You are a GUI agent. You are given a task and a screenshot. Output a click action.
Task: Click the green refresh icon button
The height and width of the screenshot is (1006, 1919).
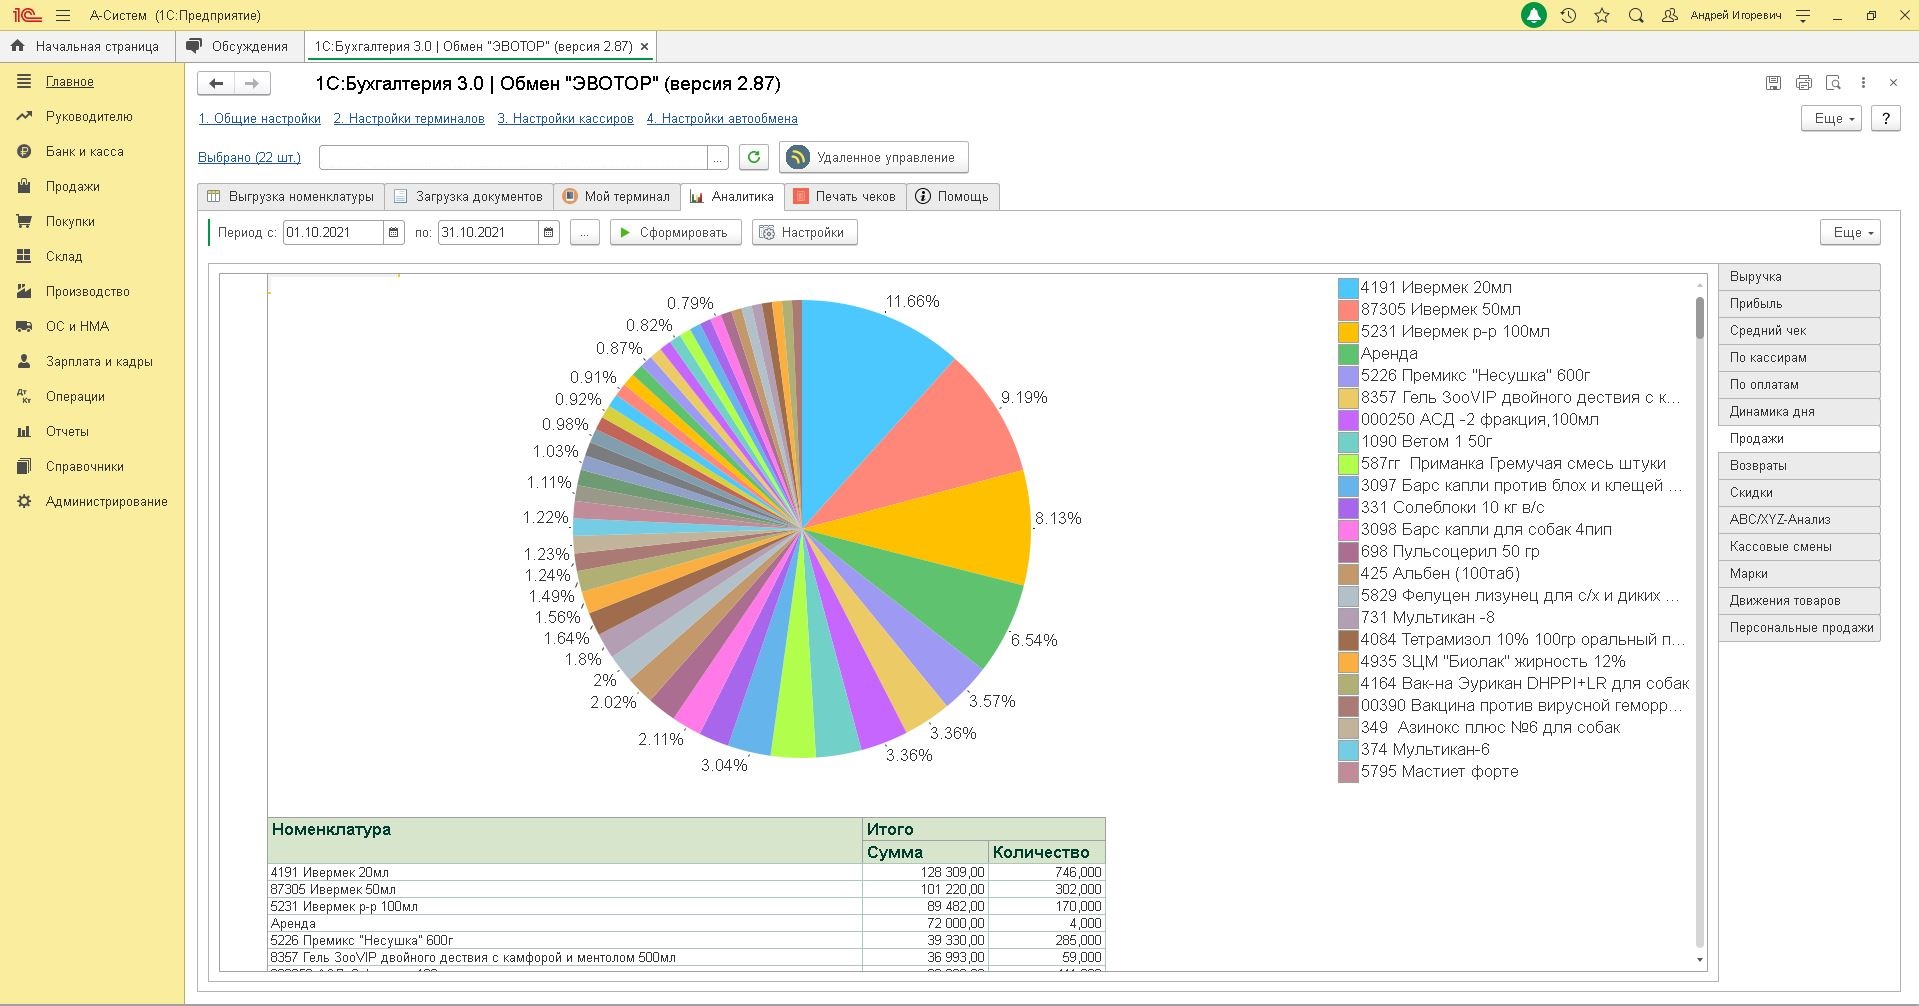pos(754,157)
